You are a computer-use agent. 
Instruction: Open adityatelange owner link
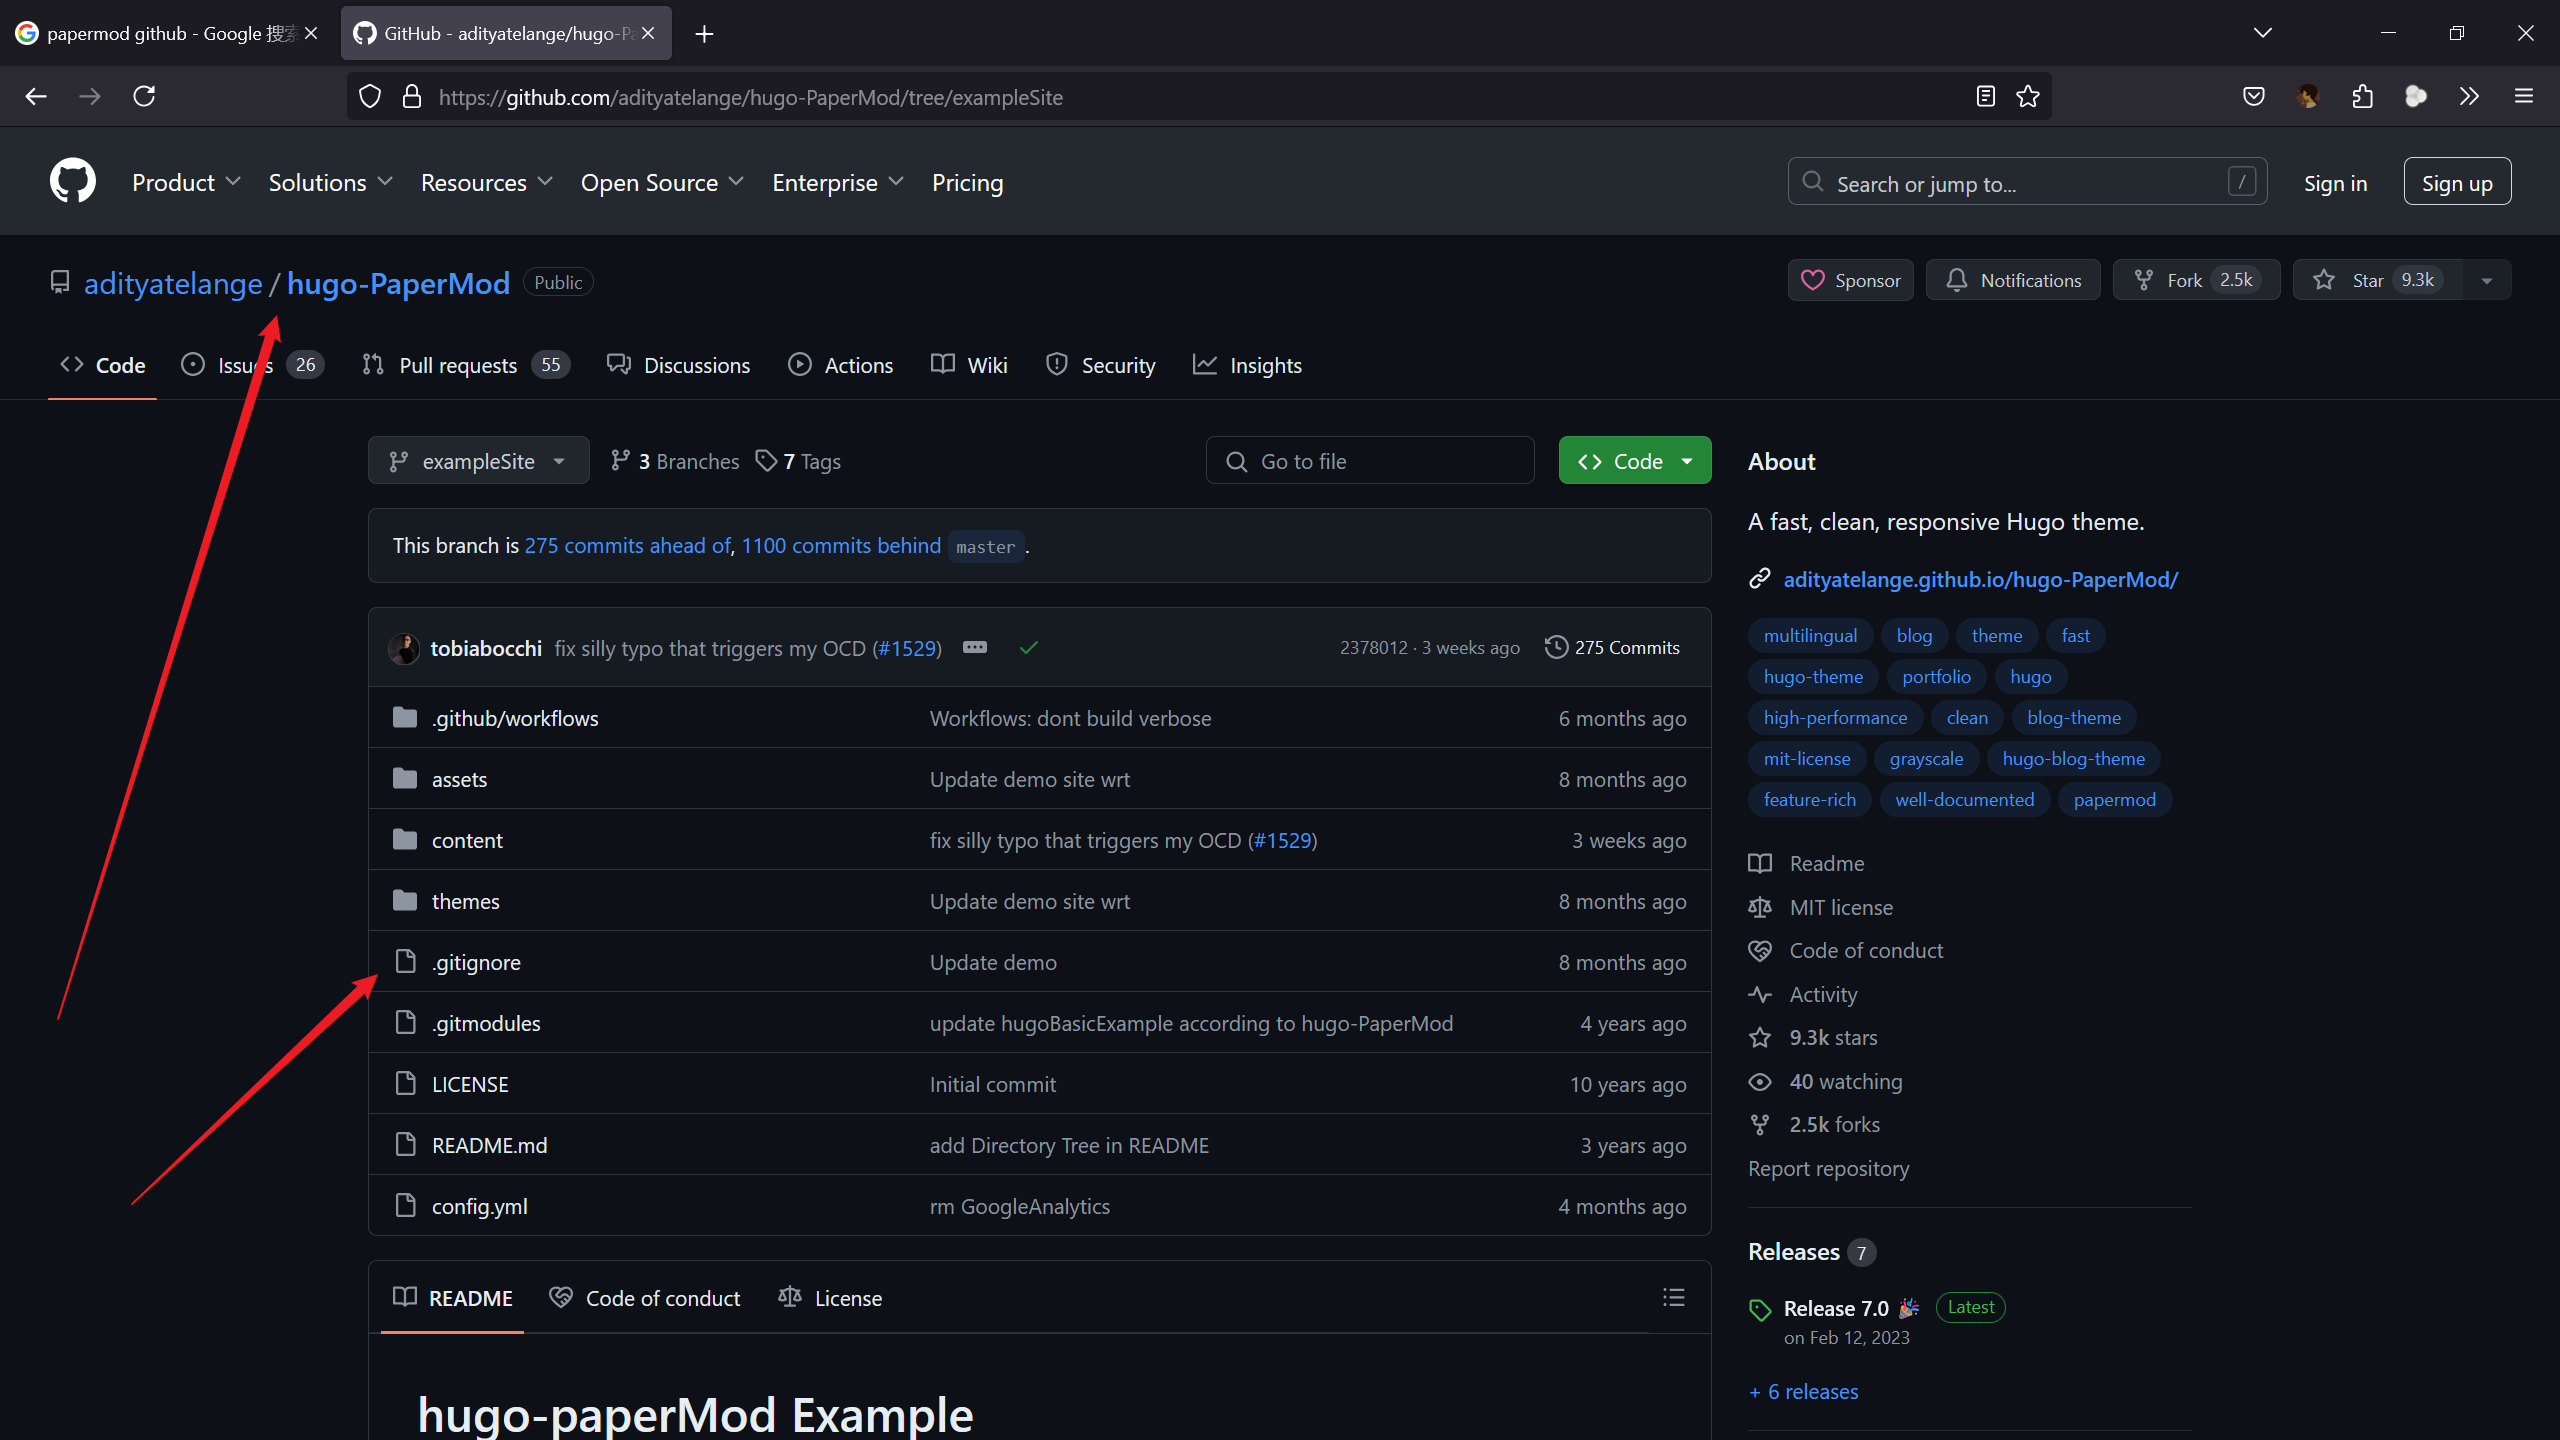click(173, 283)
